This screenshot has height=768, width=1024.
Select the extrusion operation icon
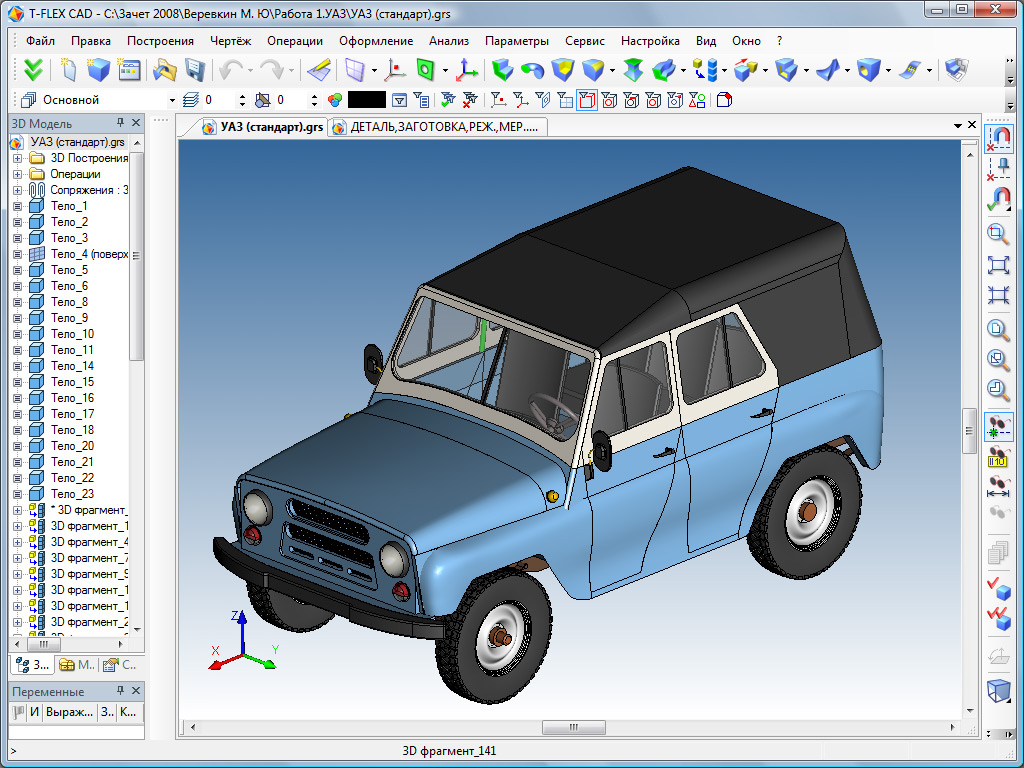point(502,69)
